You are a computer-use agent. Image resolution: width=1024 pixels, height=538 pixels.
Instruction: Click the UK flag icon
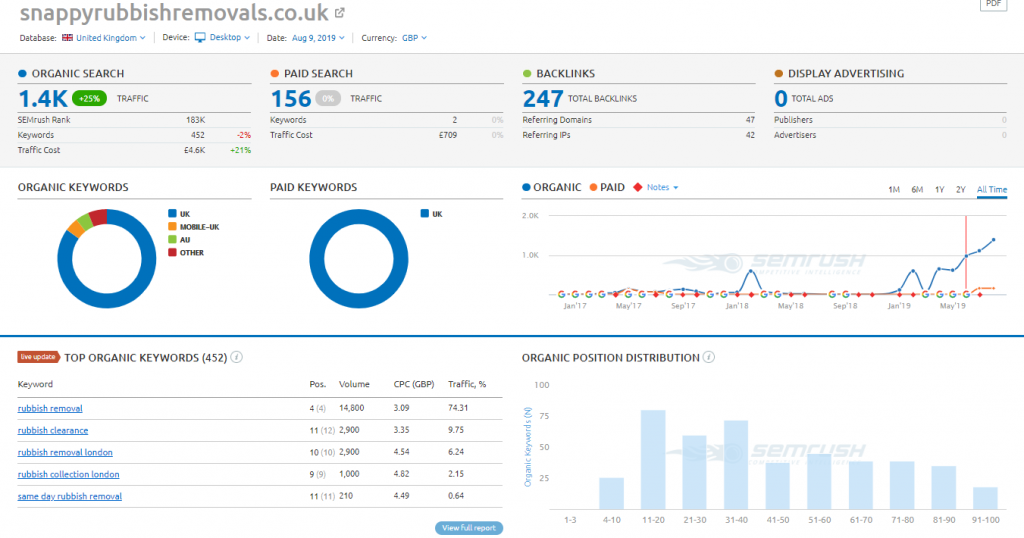click(67, 38)
